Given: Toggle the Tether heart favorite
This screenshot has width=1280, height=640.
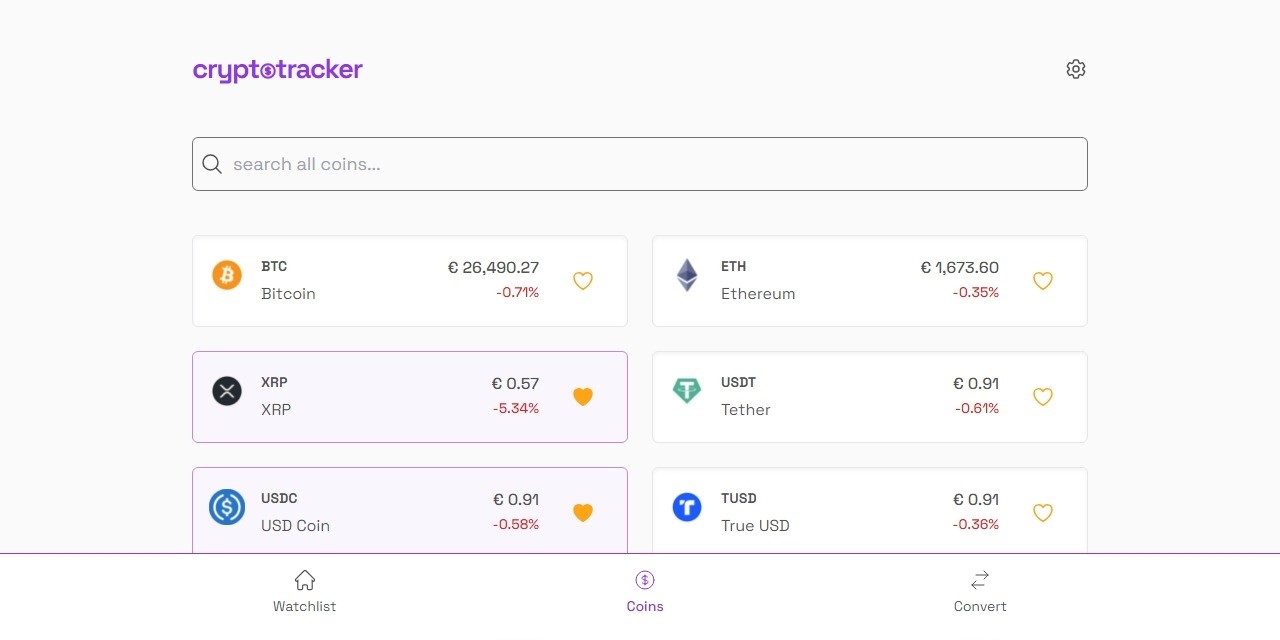Looking at the screenshot, I should [1043, 397].
